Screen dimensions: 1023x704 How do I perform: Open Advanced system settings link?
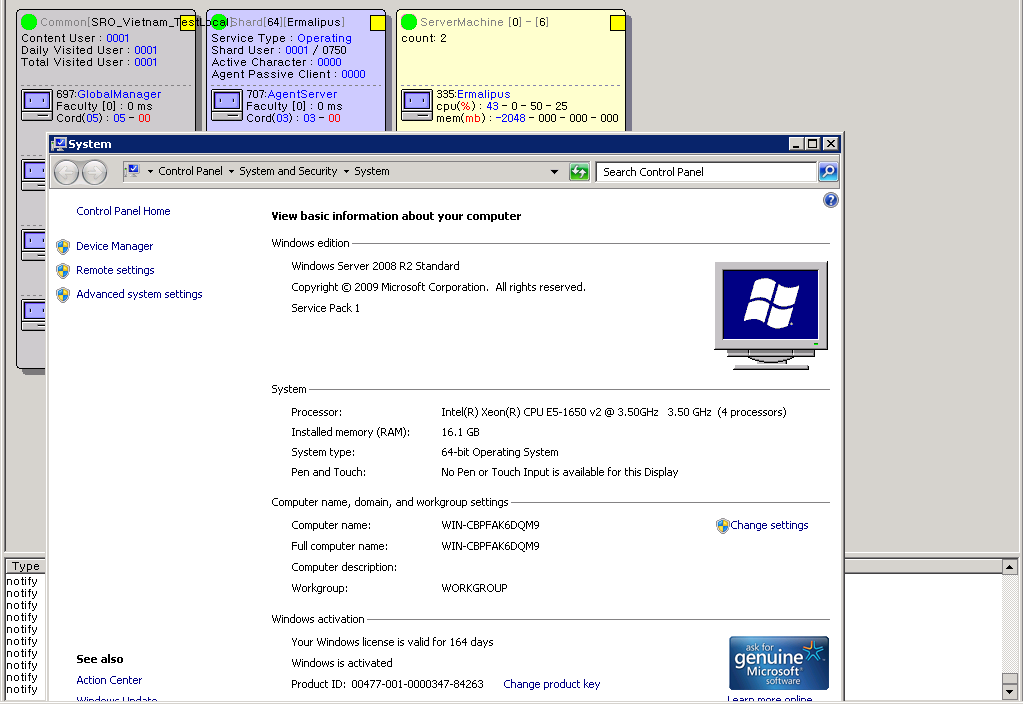coord(139,294)
